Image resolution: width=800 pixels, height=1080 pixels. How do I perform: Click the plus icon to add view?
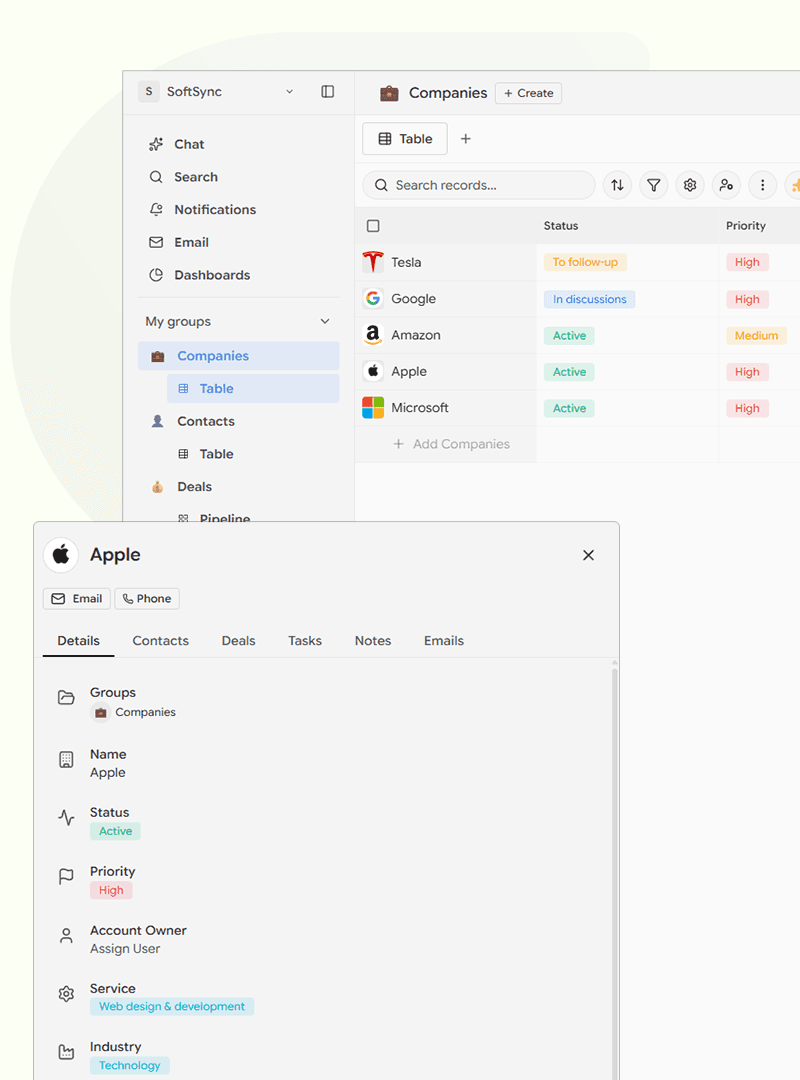pos(465,139)
